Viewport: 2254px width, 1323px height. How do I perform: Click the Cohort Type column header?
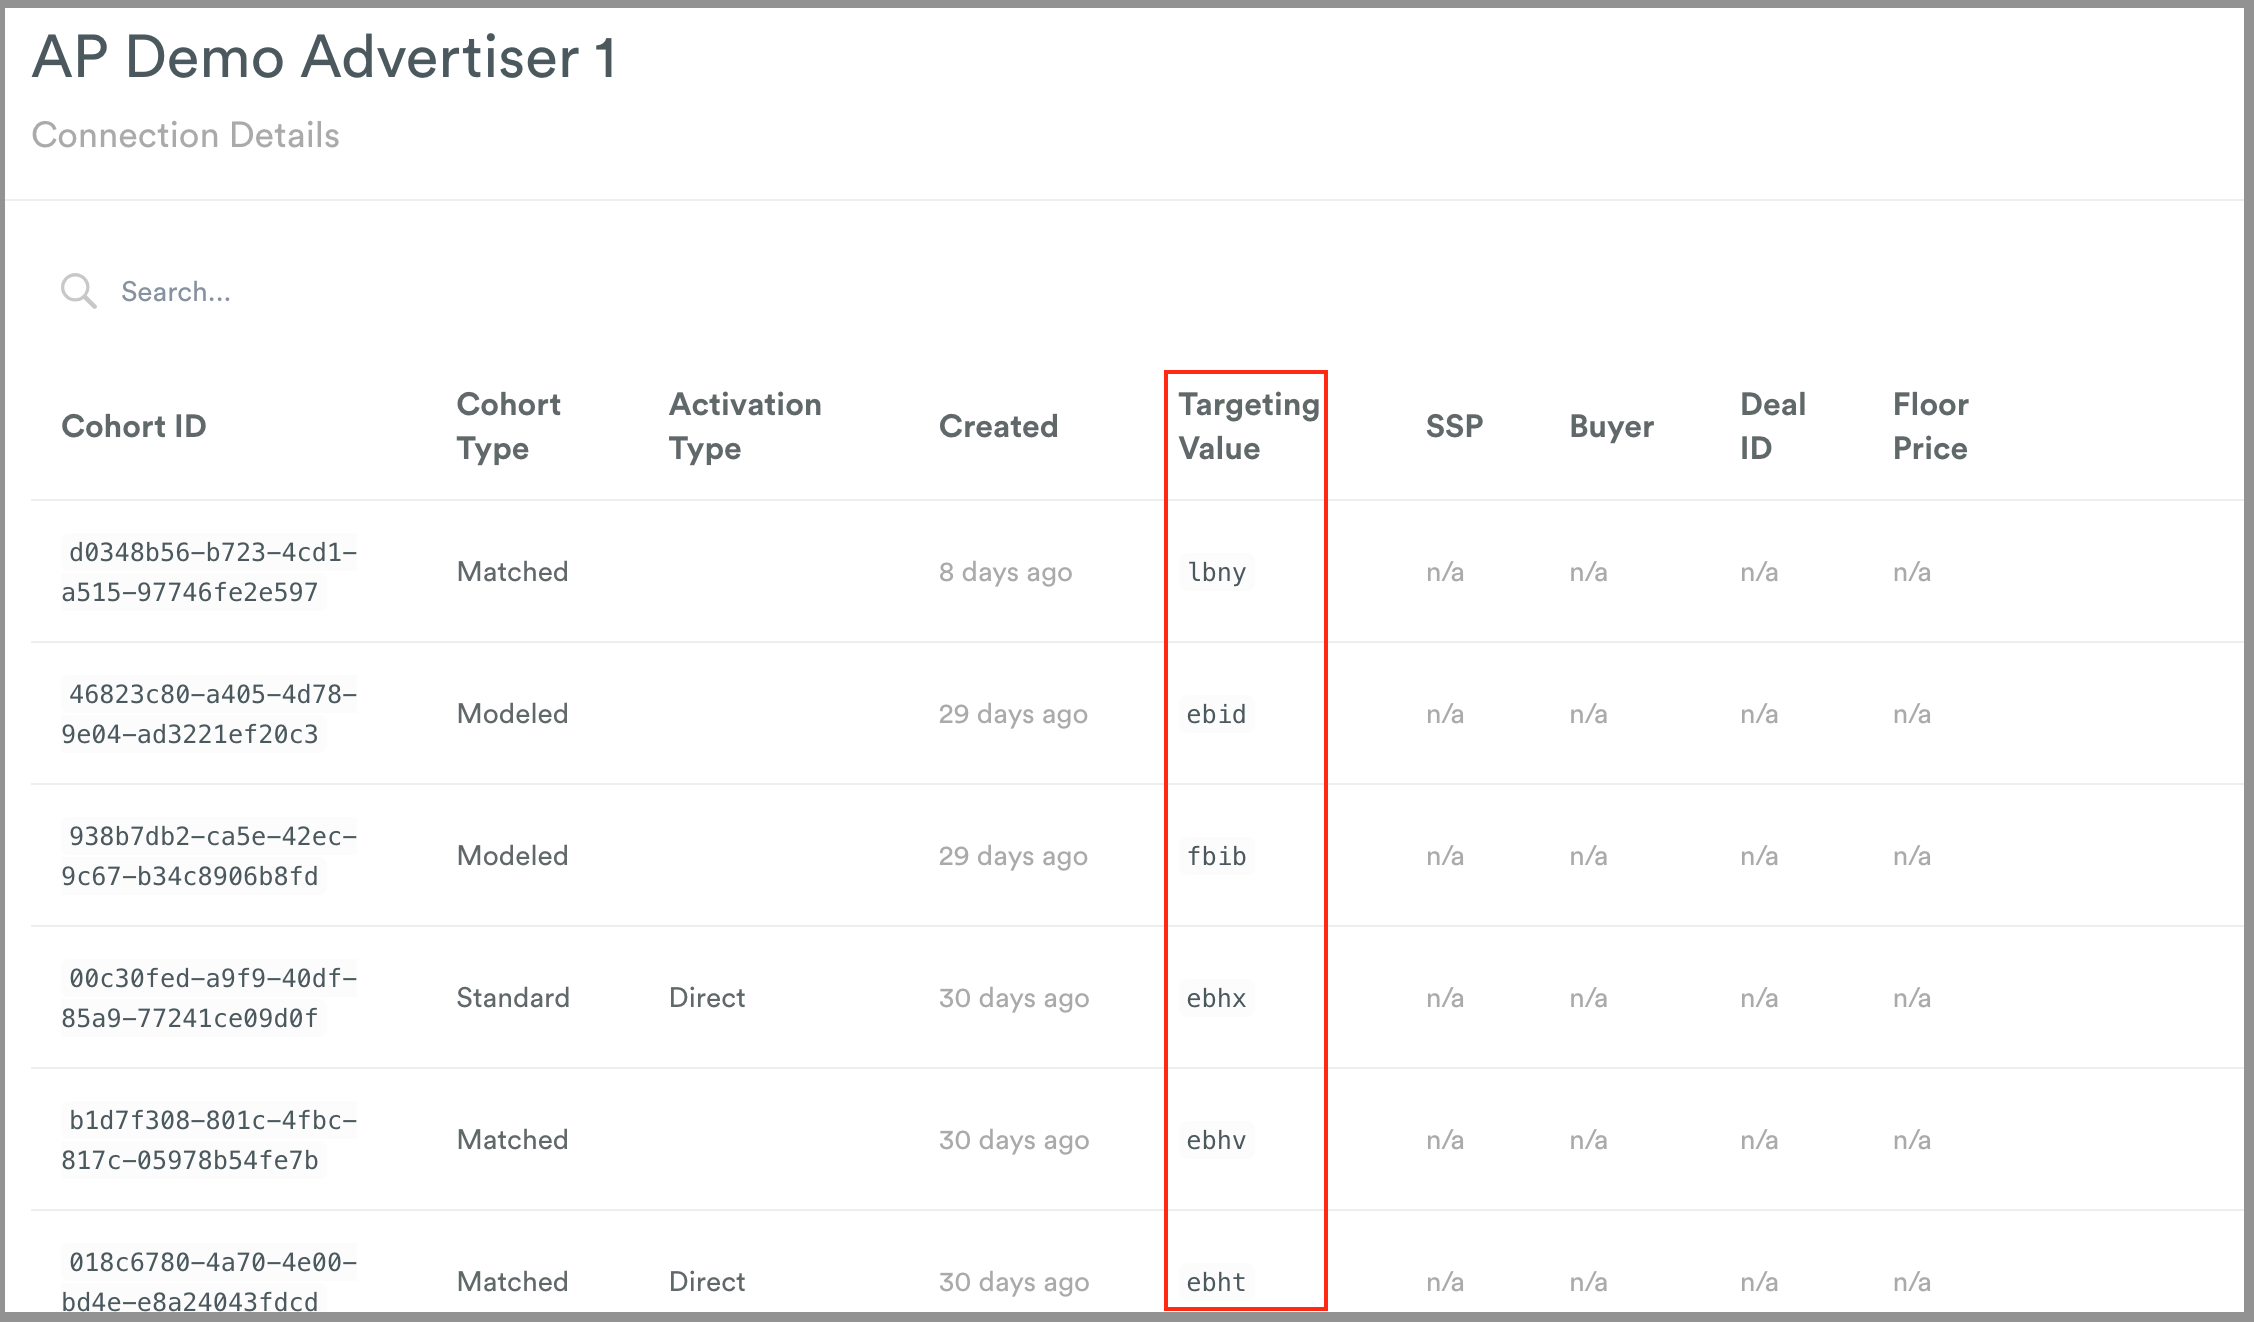tap(508, 426)
